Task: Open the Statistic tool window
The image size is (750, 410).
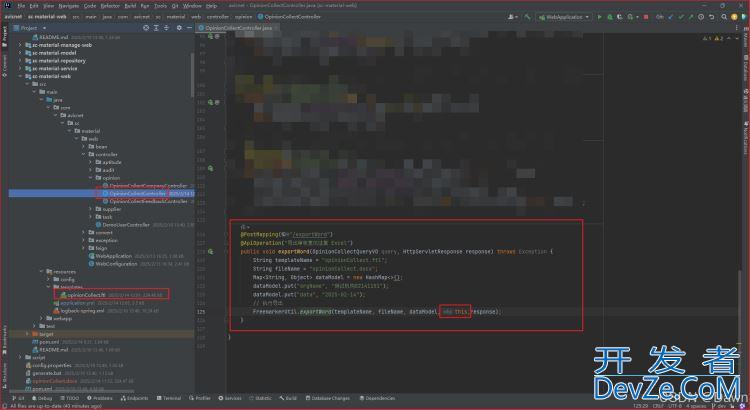Action: click(260, 398)
